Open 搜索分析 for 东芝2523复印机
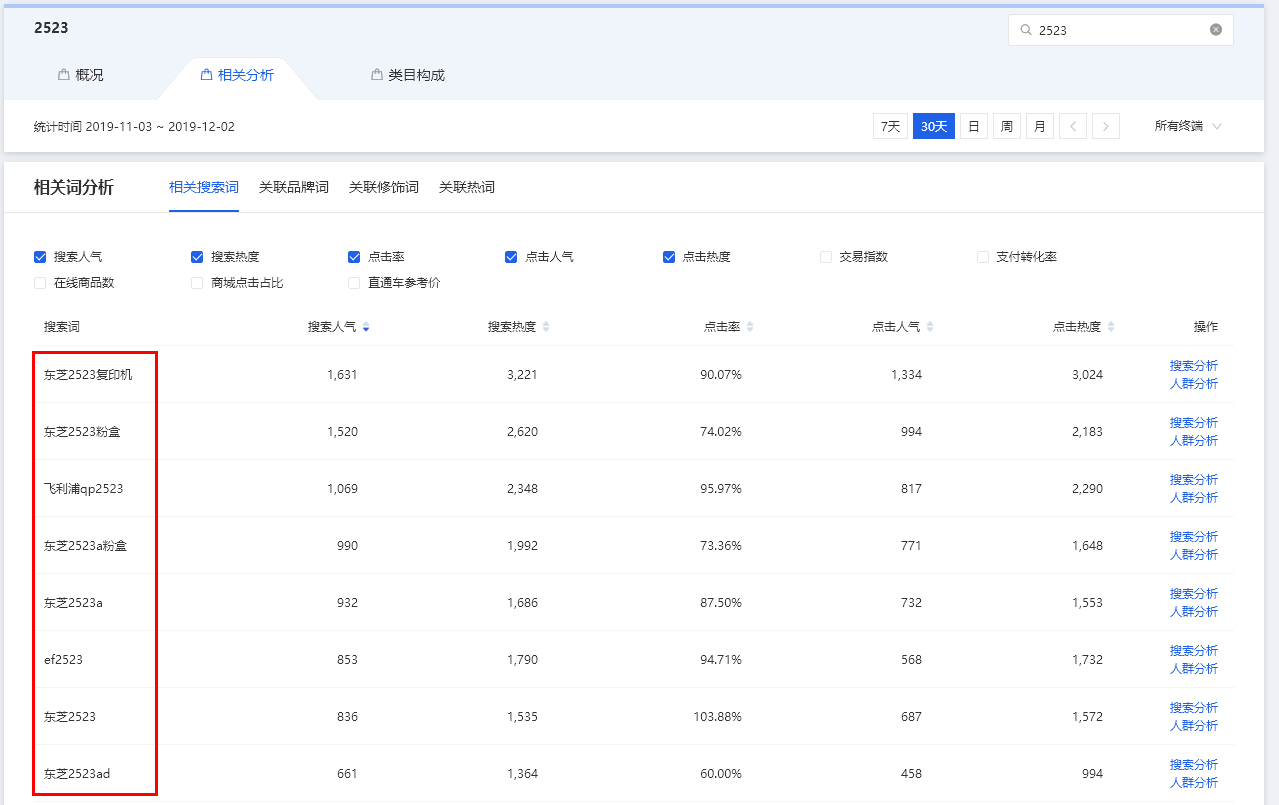1279x805 pixels. point(1194,366)
